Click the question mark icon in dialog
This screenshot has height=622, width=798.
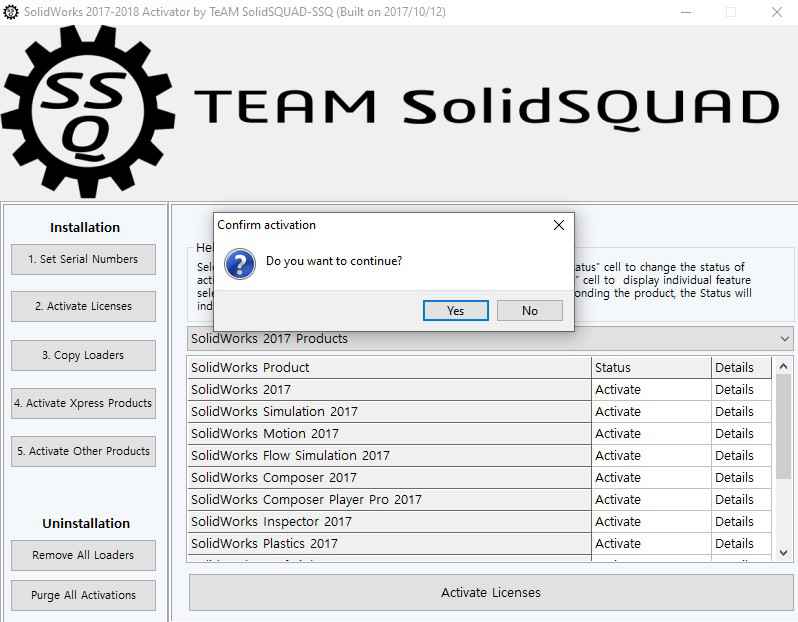point(239,264)
